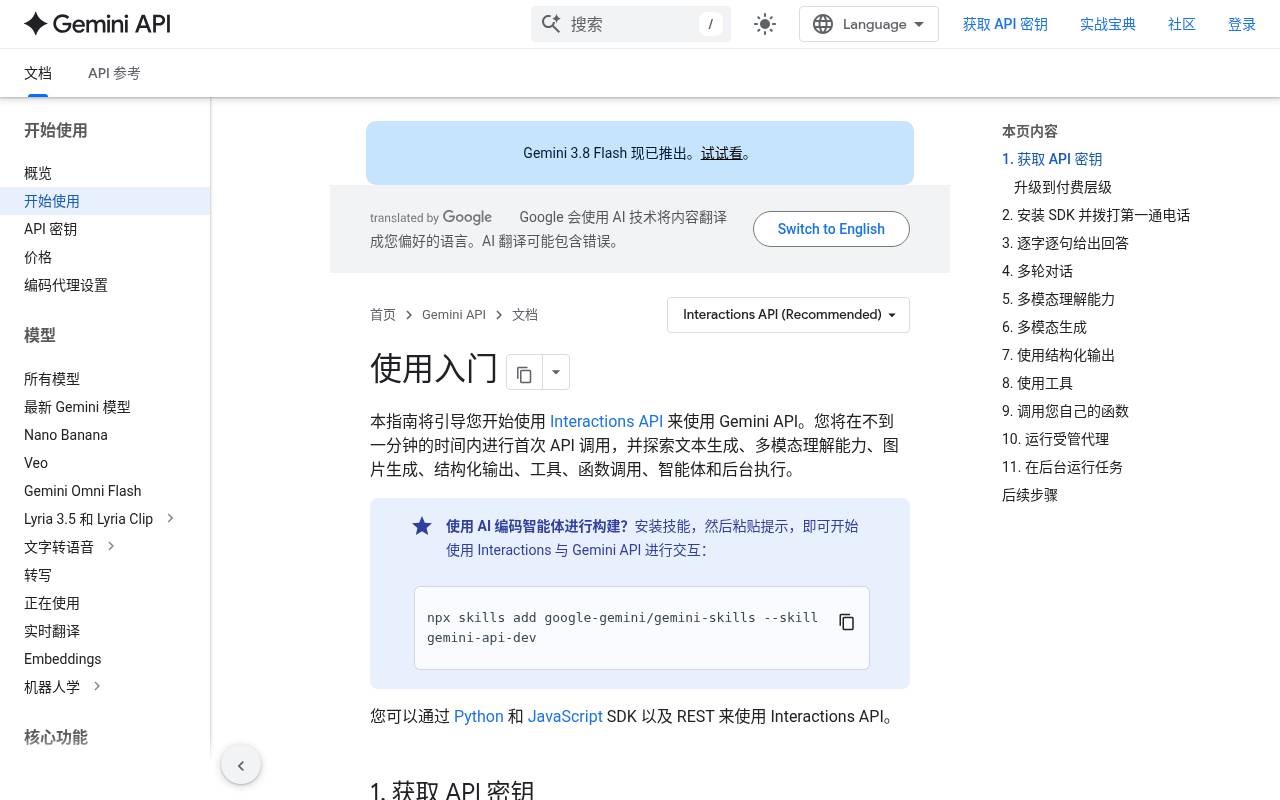The image size is (1280, 800).
Task: Open the Interactions API (Recommended) dropdown
Action: (788, 315)
